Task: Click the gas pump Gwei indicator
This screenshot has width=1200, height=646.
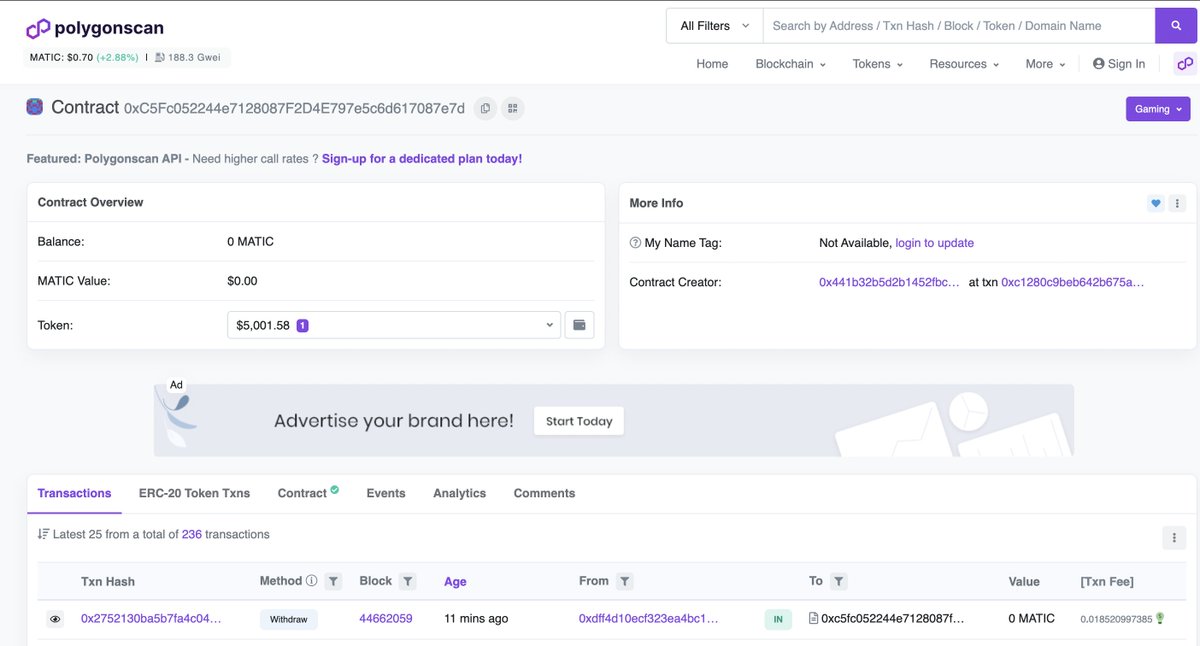Action: (x=187, y=58)
